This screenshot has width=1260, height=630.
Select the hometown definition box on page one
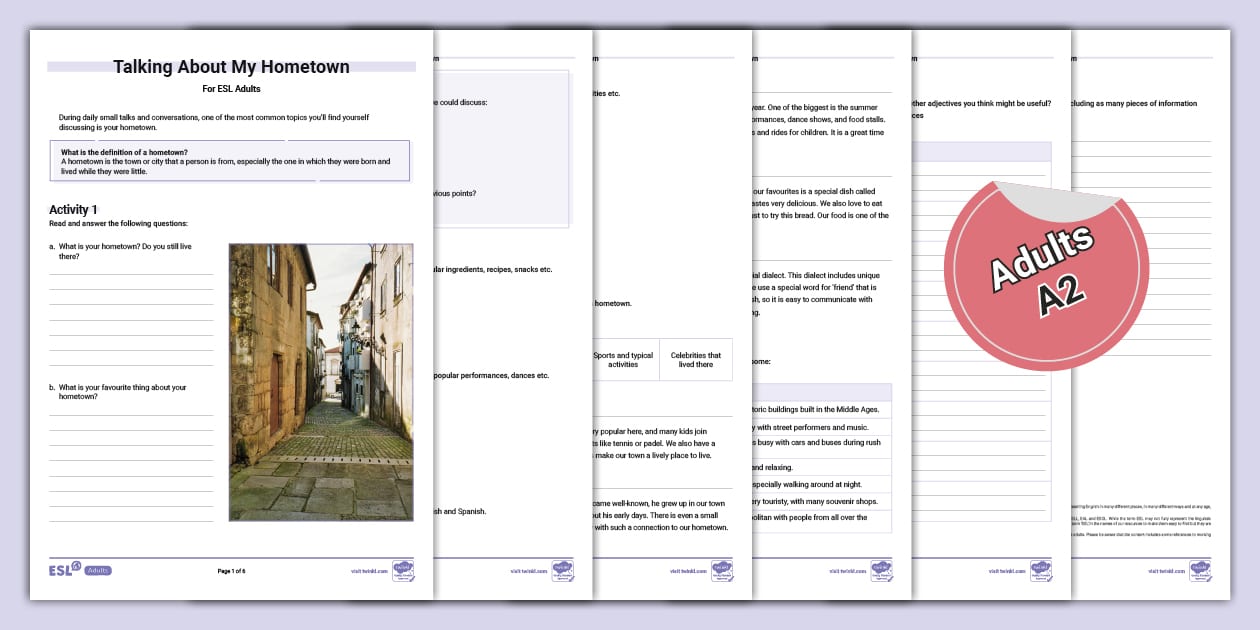pos(228,161)
